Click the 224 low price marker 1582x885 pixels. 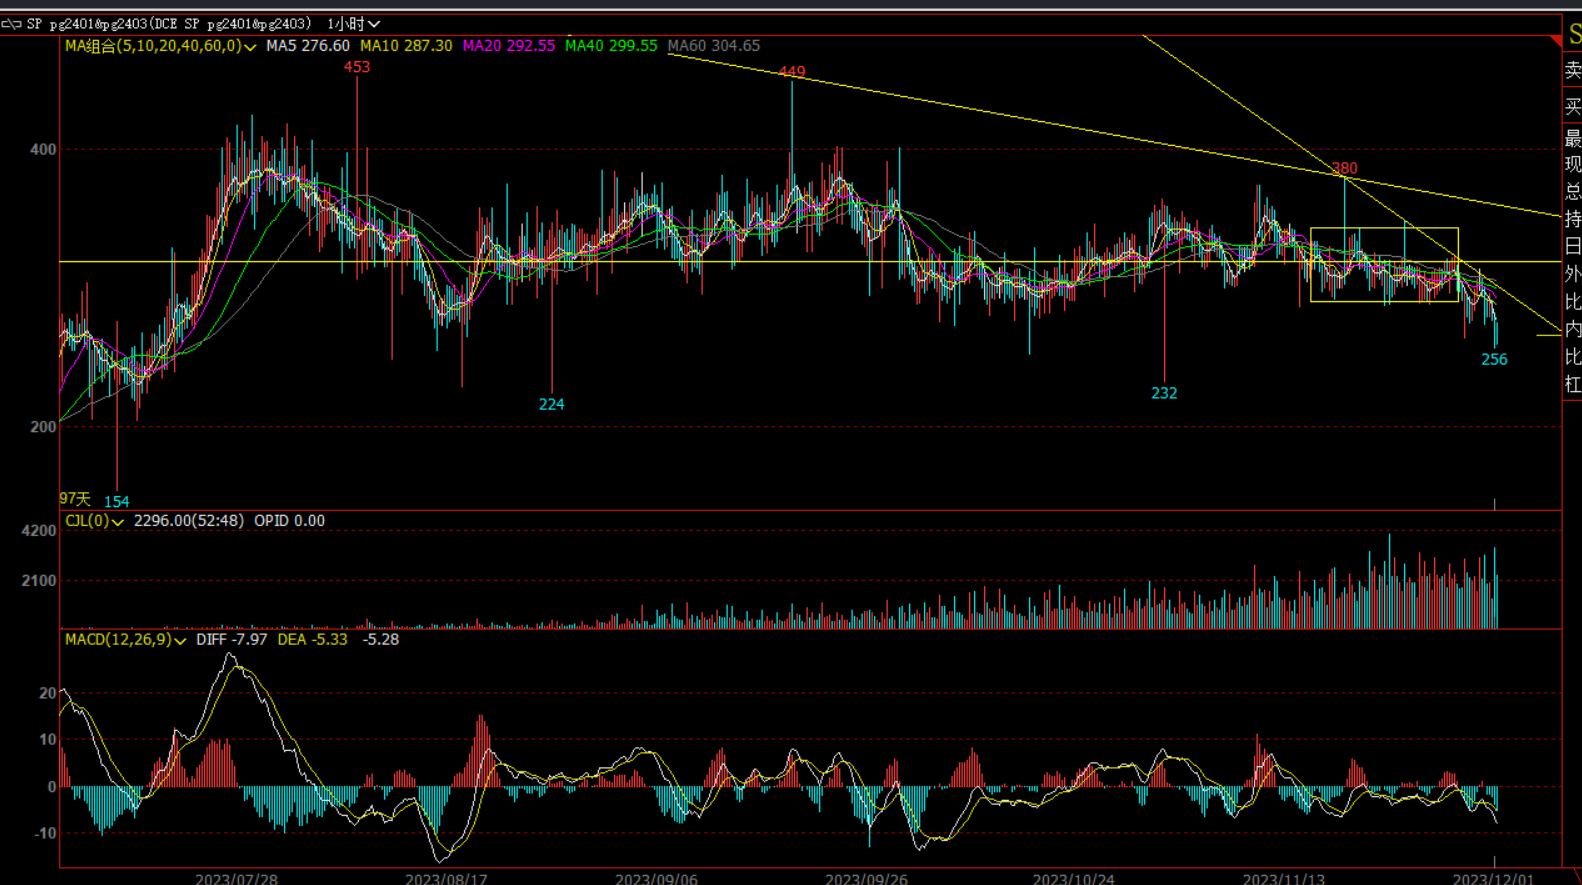point(551,404)
